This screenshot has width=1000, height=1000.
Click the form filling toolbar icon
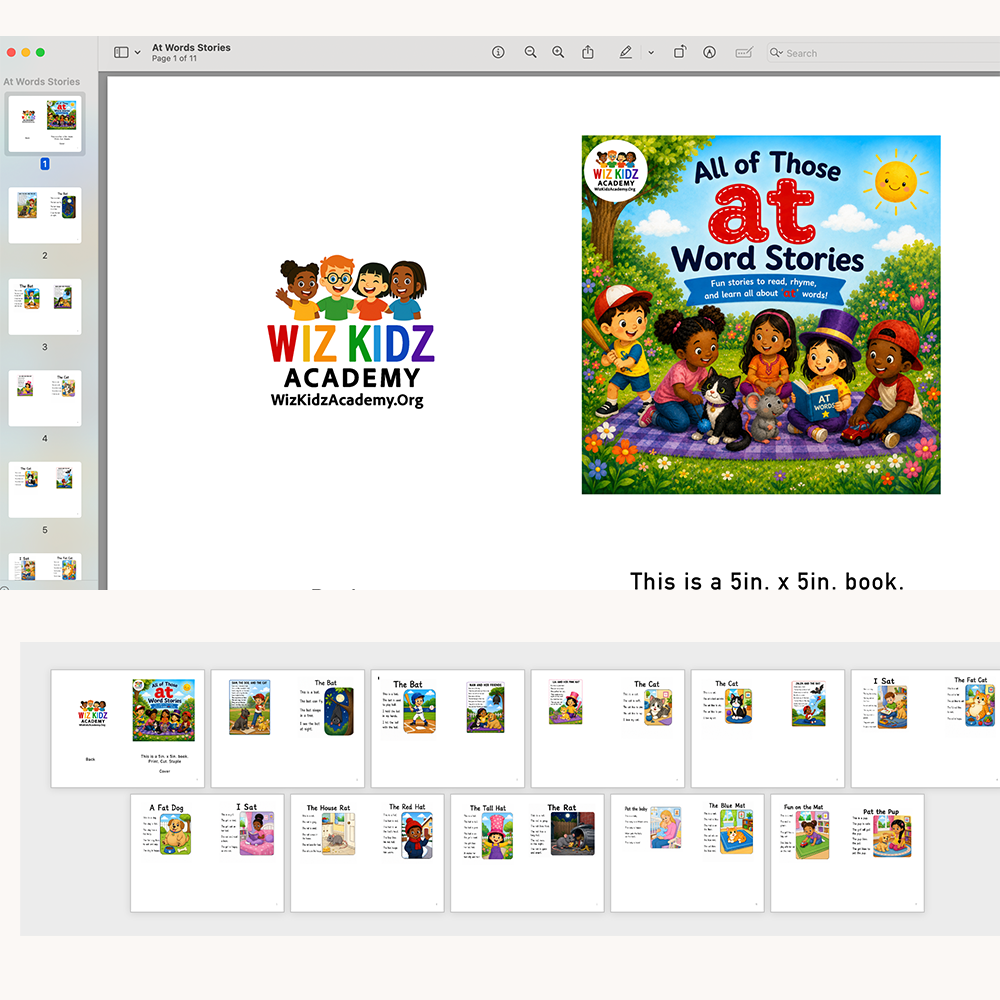[744, 52]
